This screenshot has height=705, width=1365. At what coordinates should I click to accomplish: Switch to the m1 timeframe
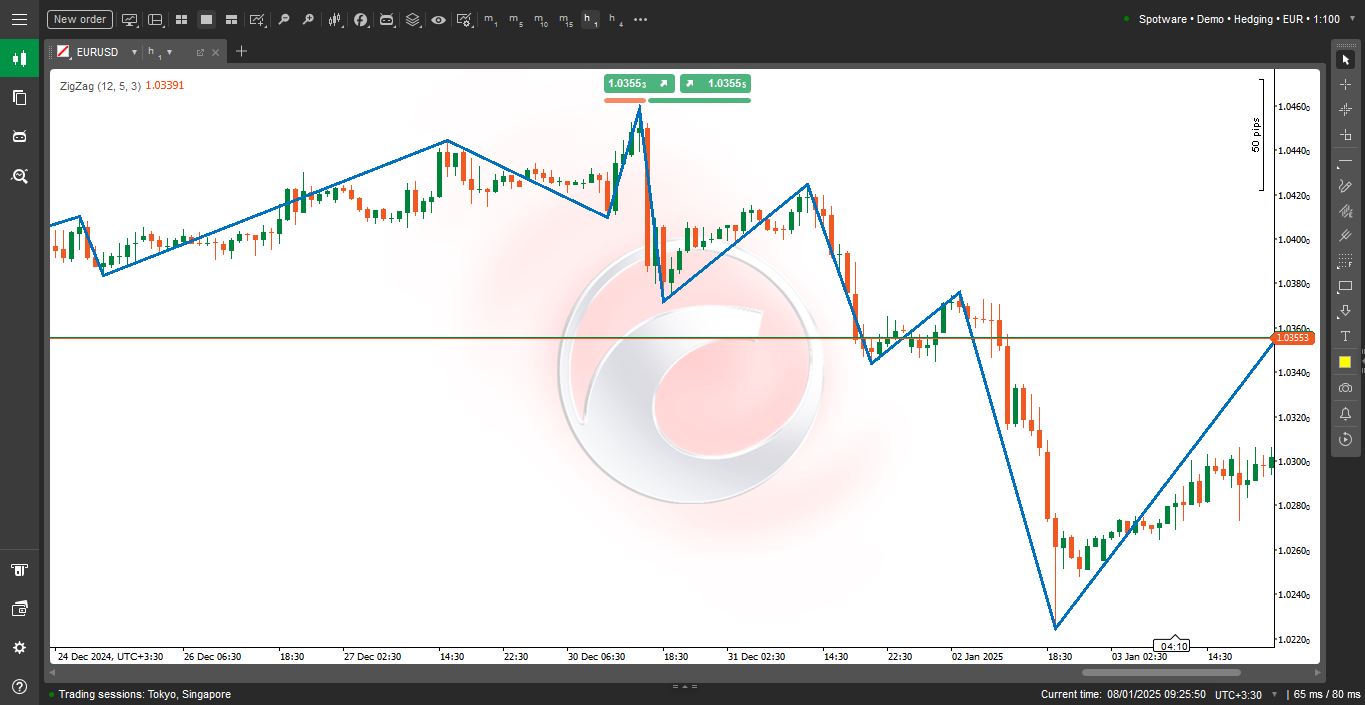(x=490, y=19)
